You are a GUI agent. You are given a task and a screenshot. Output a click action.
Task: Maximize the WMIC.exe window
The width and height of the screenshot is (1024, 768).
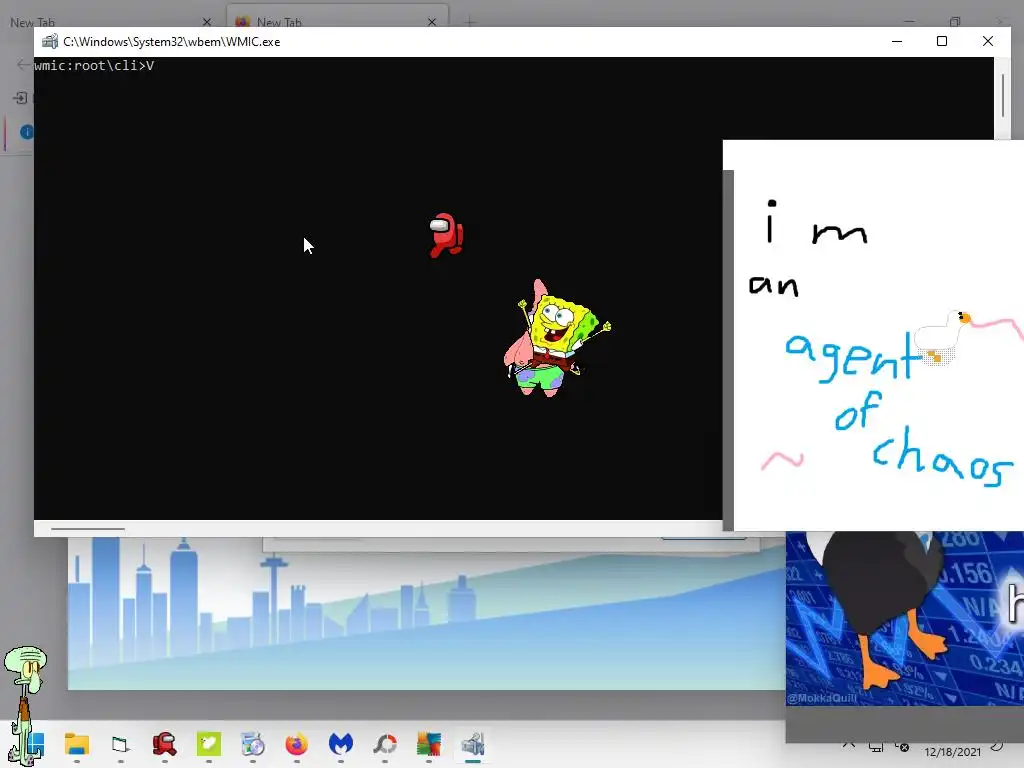[942, 41]
